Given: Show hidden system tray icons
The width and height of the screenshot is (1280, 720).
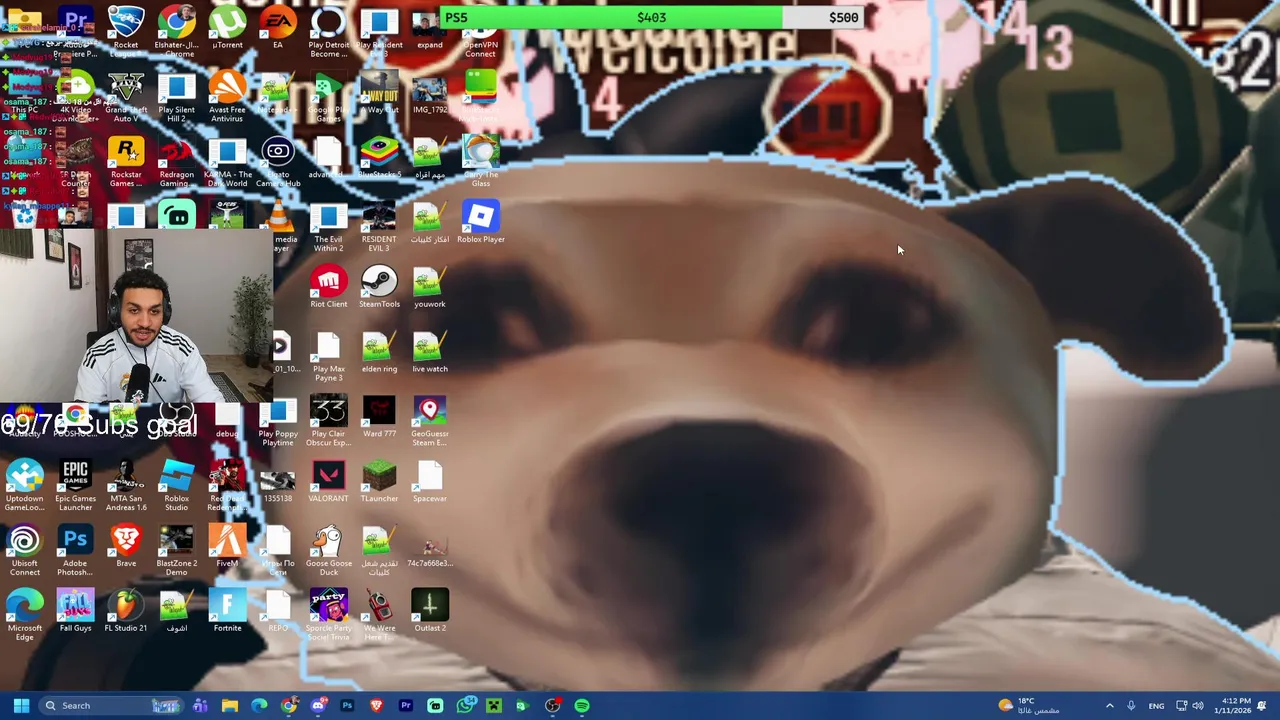Looking at the screenshot, I should 1109,706.
